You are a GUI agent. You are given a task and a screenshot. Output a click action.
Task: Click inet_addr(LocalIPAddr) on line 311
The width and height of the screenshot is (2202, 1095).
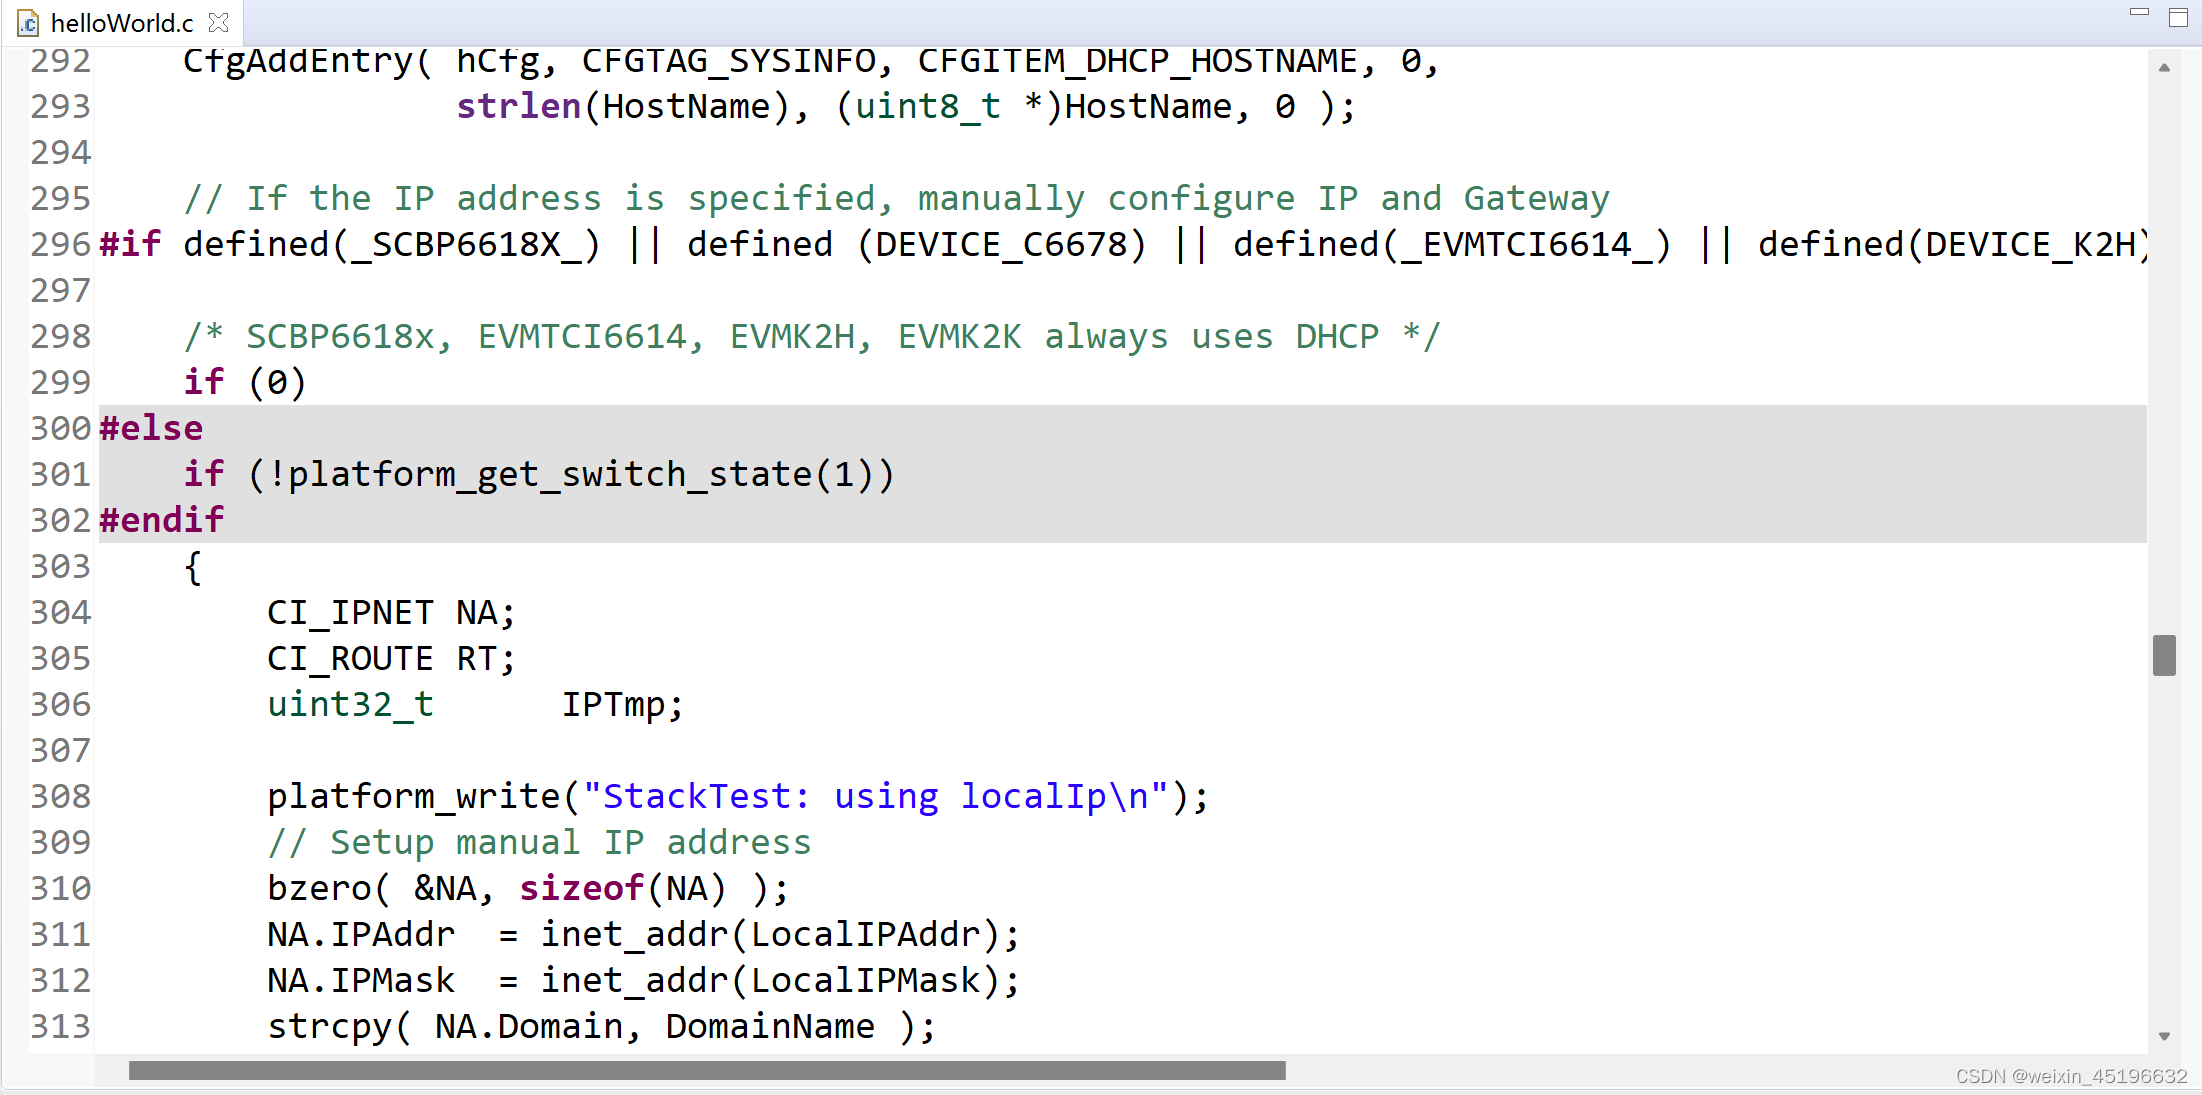771,935
